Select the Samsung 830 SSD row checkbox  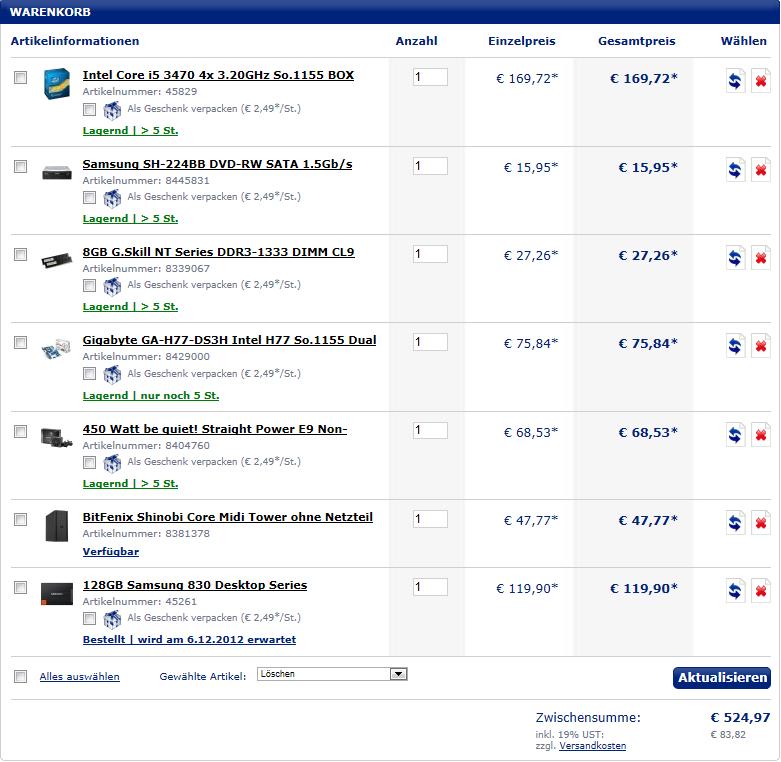pos(20,587)
